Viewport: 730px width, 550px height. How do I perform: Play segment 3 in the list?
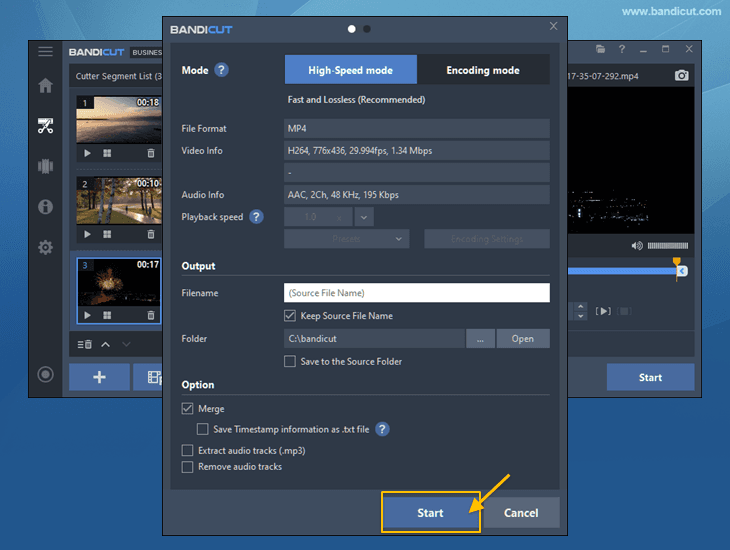tap(87, 315)
